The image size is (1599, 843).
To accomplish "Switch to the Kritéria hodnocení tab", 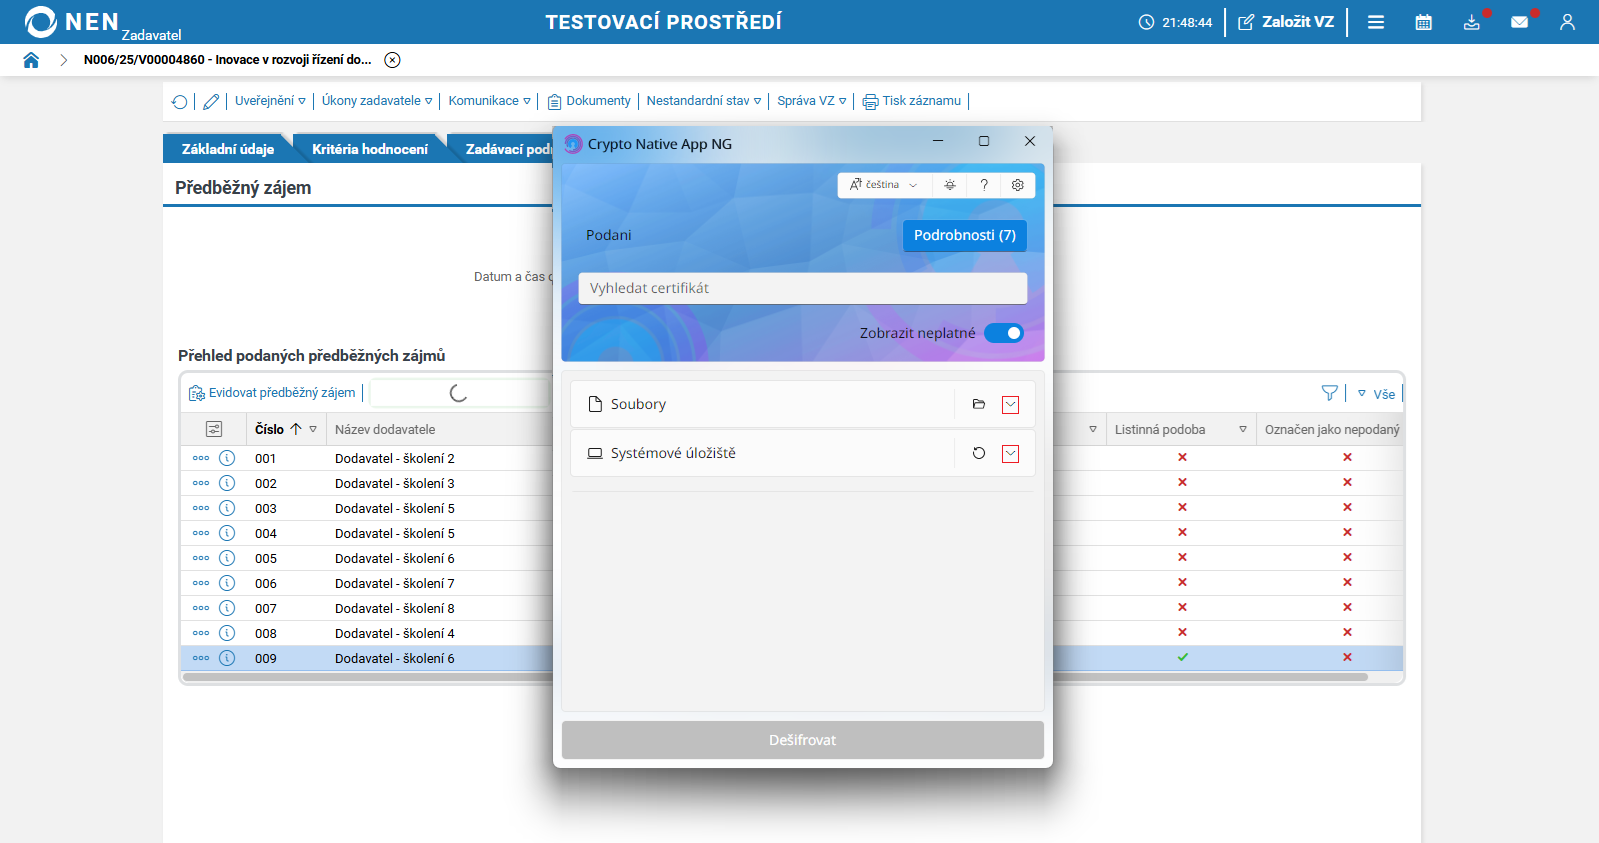I will click(370, 149).
